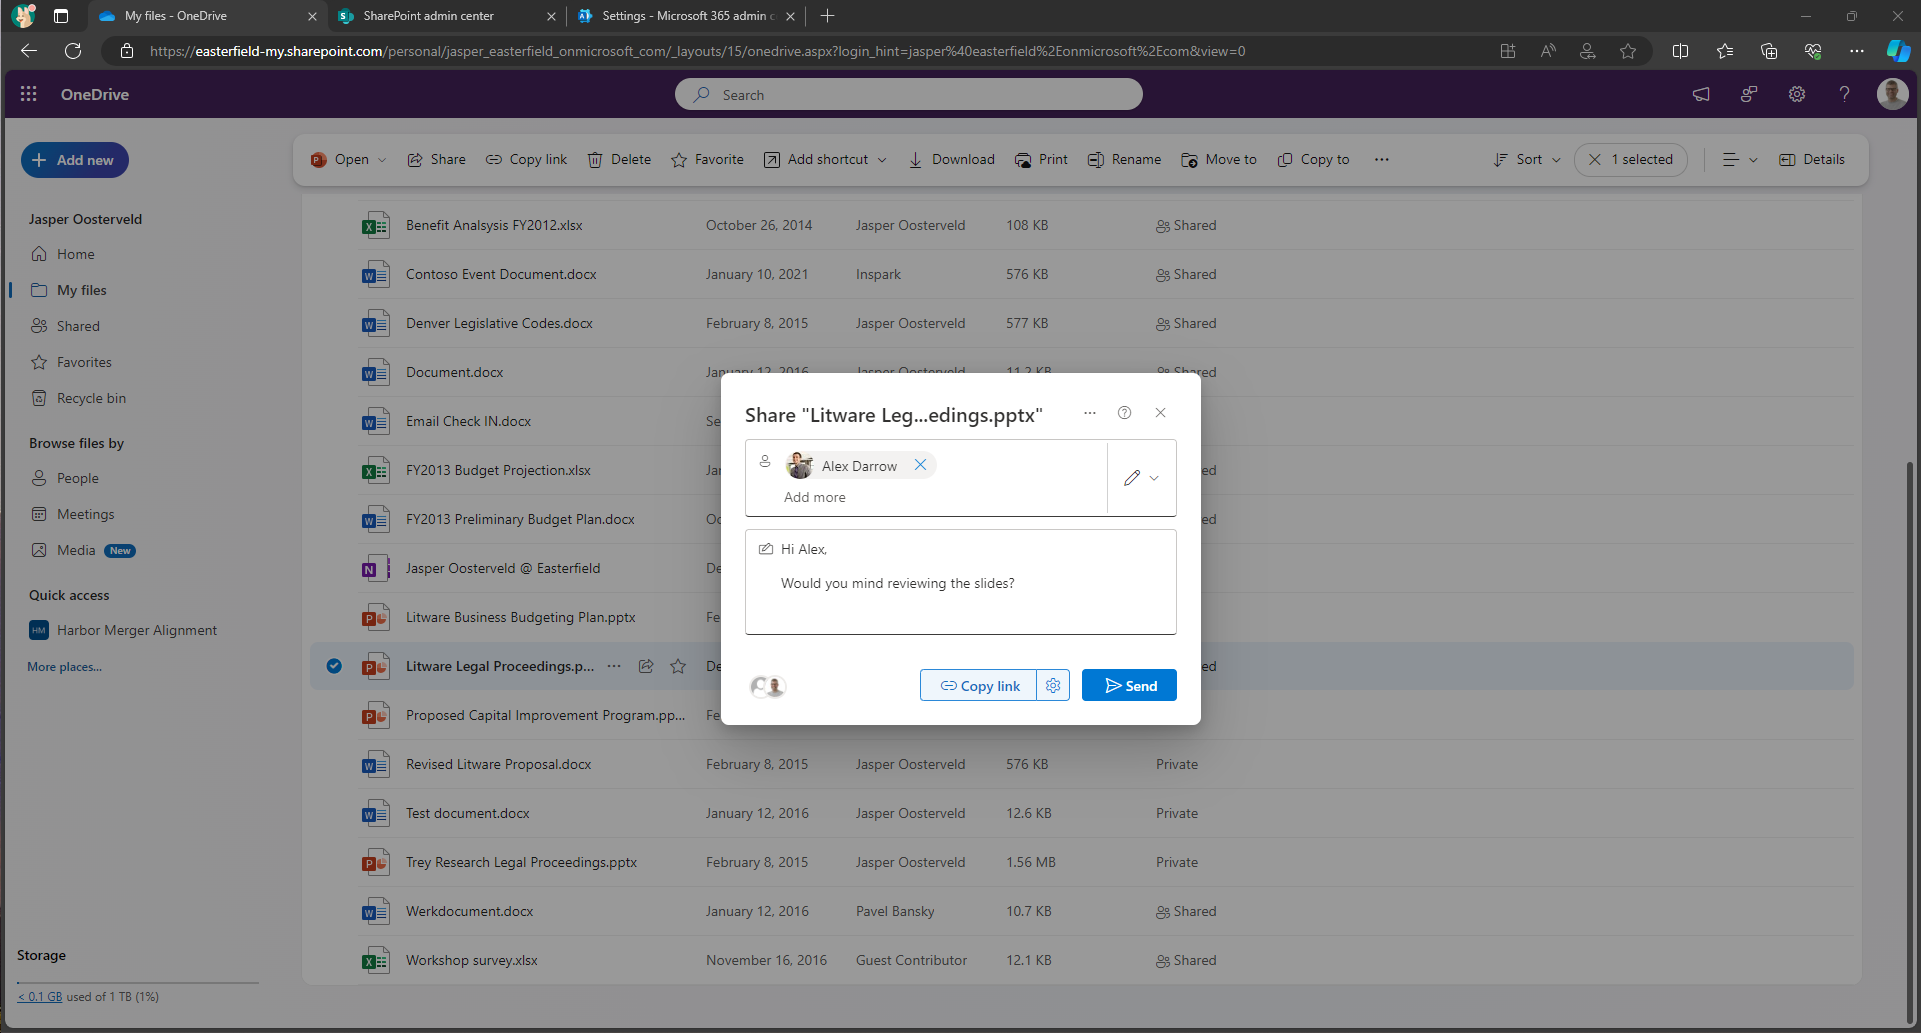Image resolution: width=1921 pixels, height=1033 pixels.
Task: Switch to Settings Microsoft 365 admin tab
Action: [x=685, y=16]
